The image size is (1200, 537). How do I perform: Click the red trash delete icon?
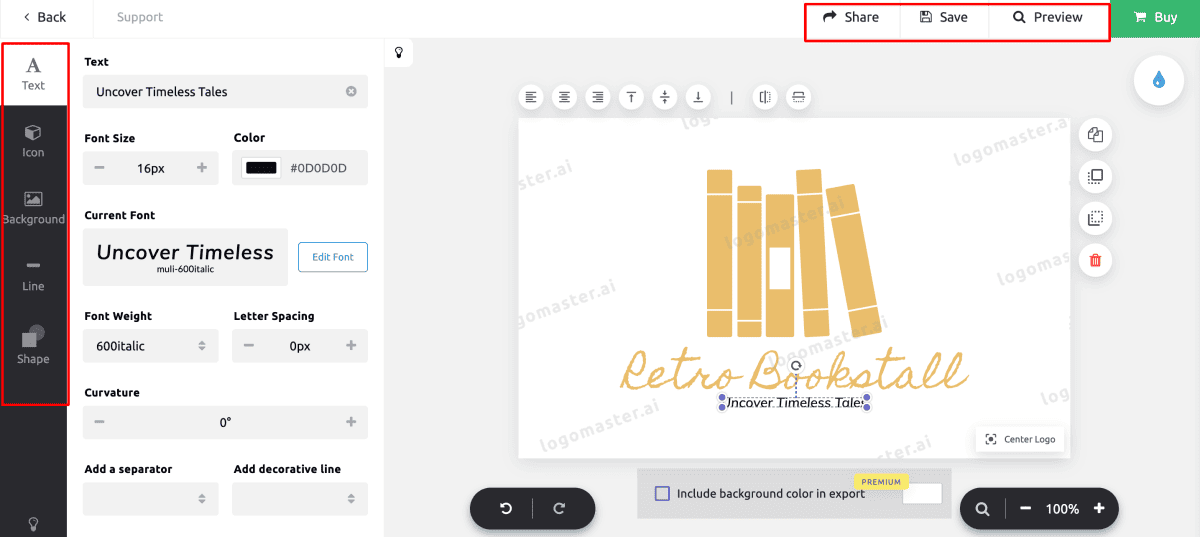coord(1095,261)
